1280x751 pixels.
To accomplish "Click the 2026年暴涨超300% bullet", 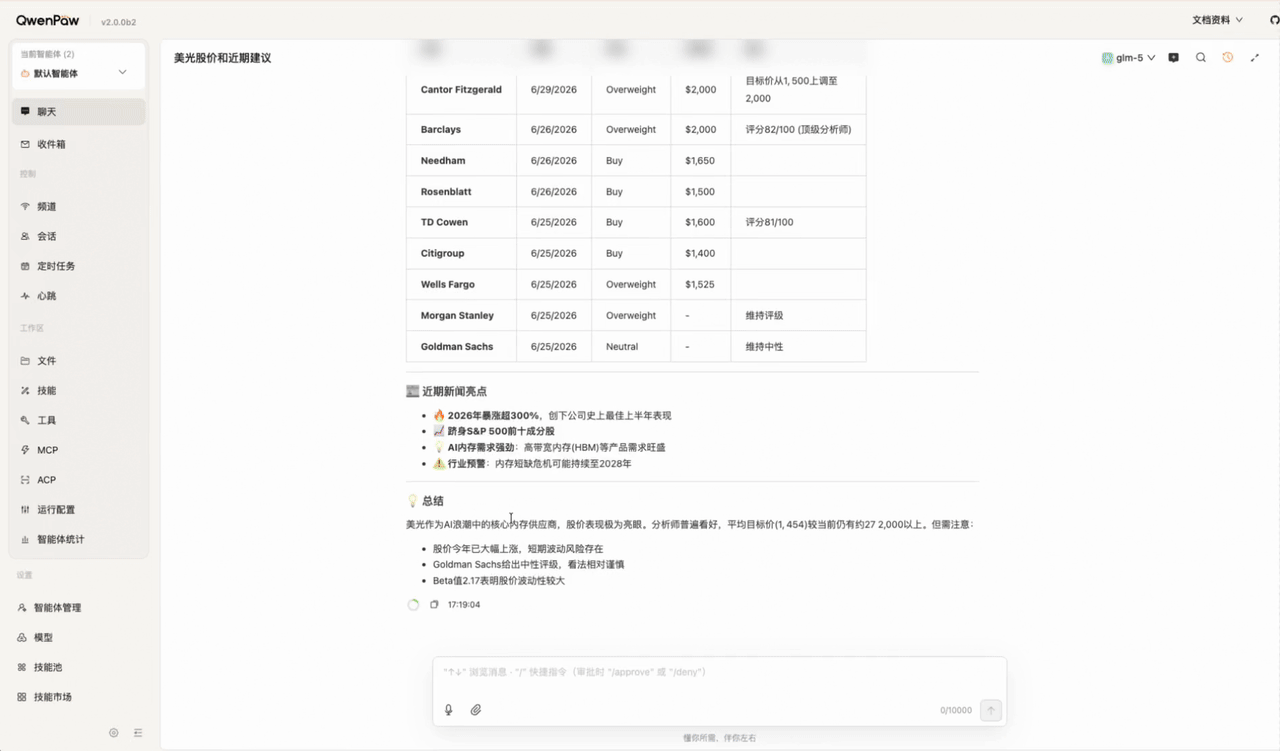I will point(552,416).
